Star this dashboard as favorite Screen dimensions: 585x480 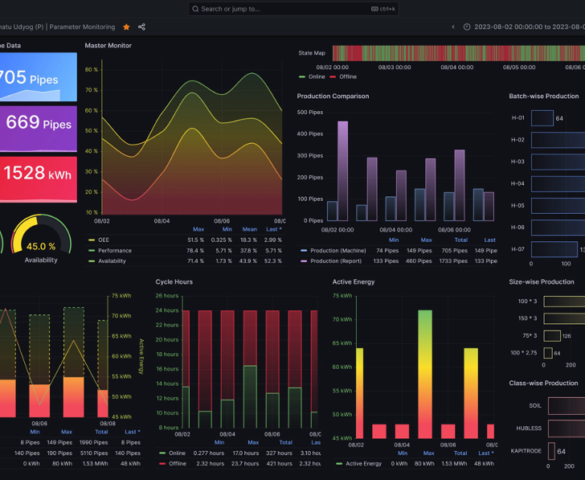(126, 27)
